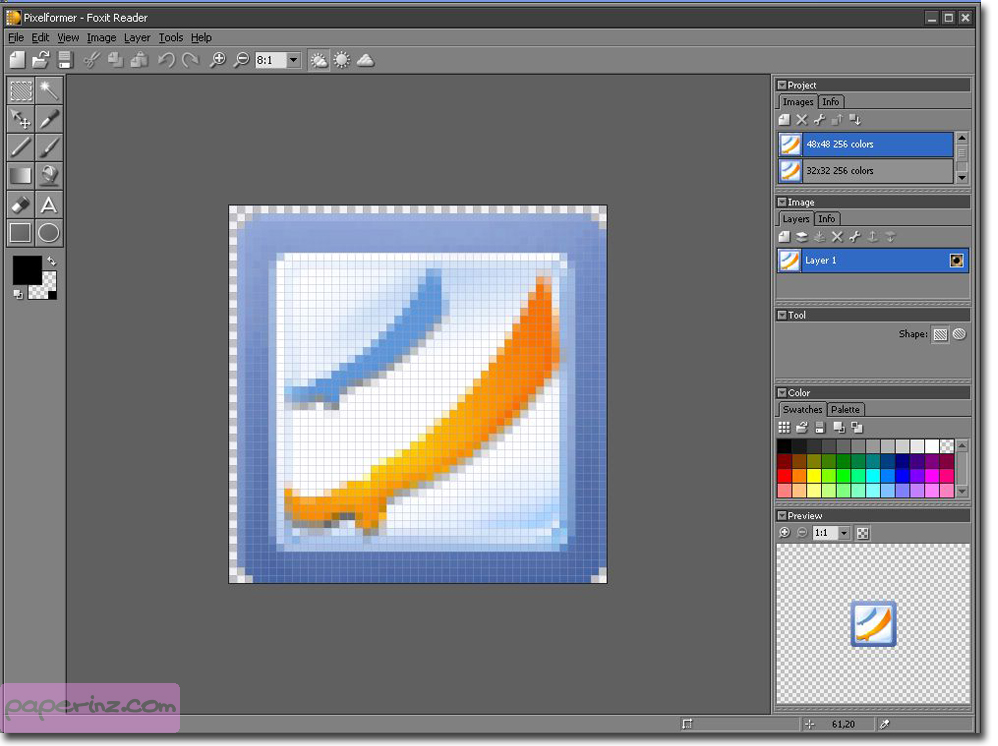Copy selection from main toolbar

click(x=115, y=60)
